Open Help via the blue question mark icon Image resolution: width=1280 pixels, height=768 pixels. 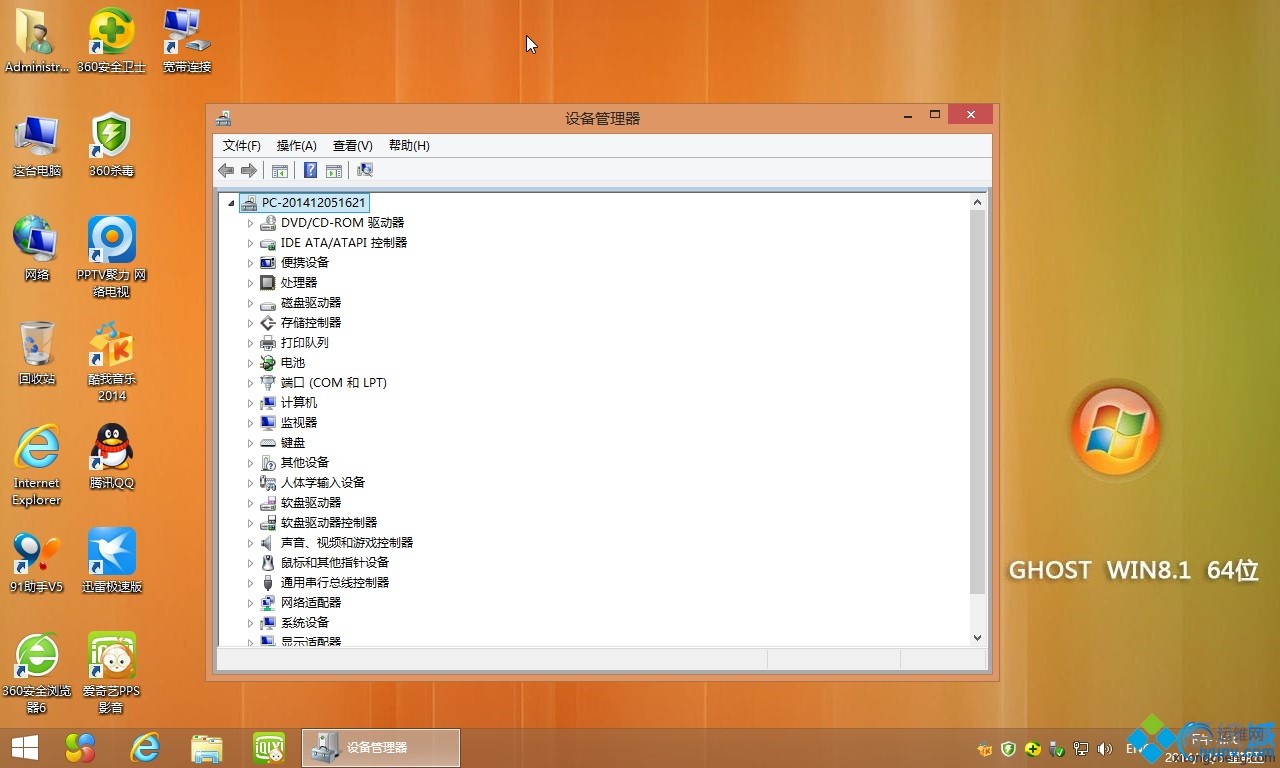click(x=311, y=171)
